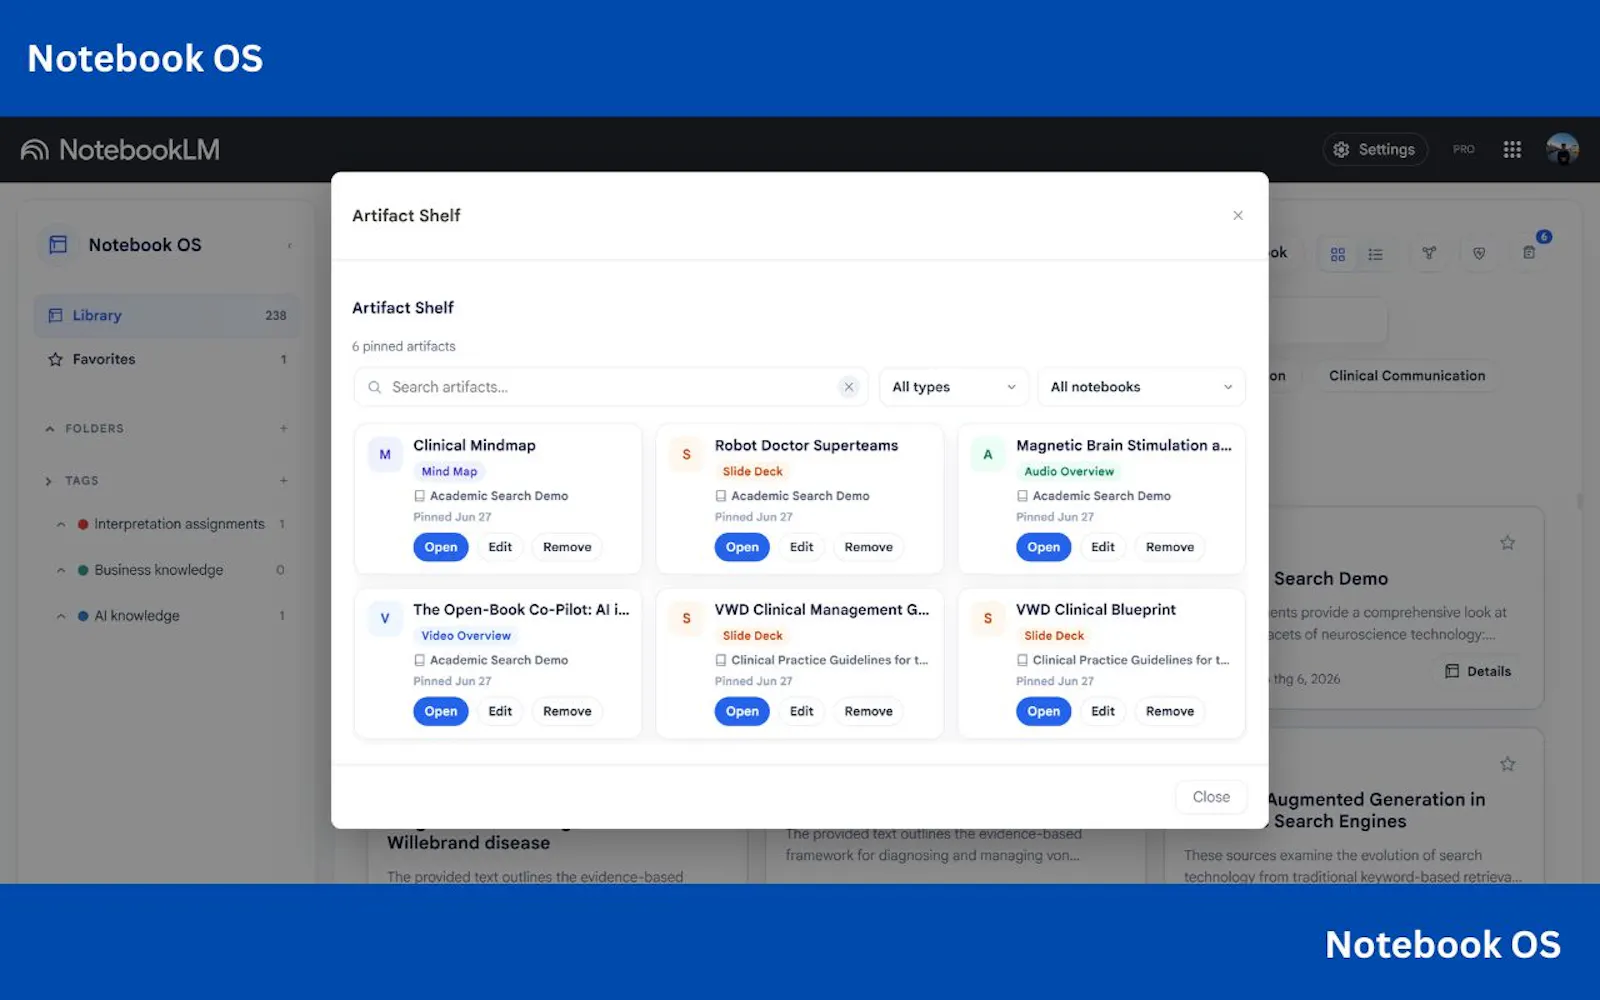
Task: Open the Google apps grid icon
Action: click(1512, 149)
